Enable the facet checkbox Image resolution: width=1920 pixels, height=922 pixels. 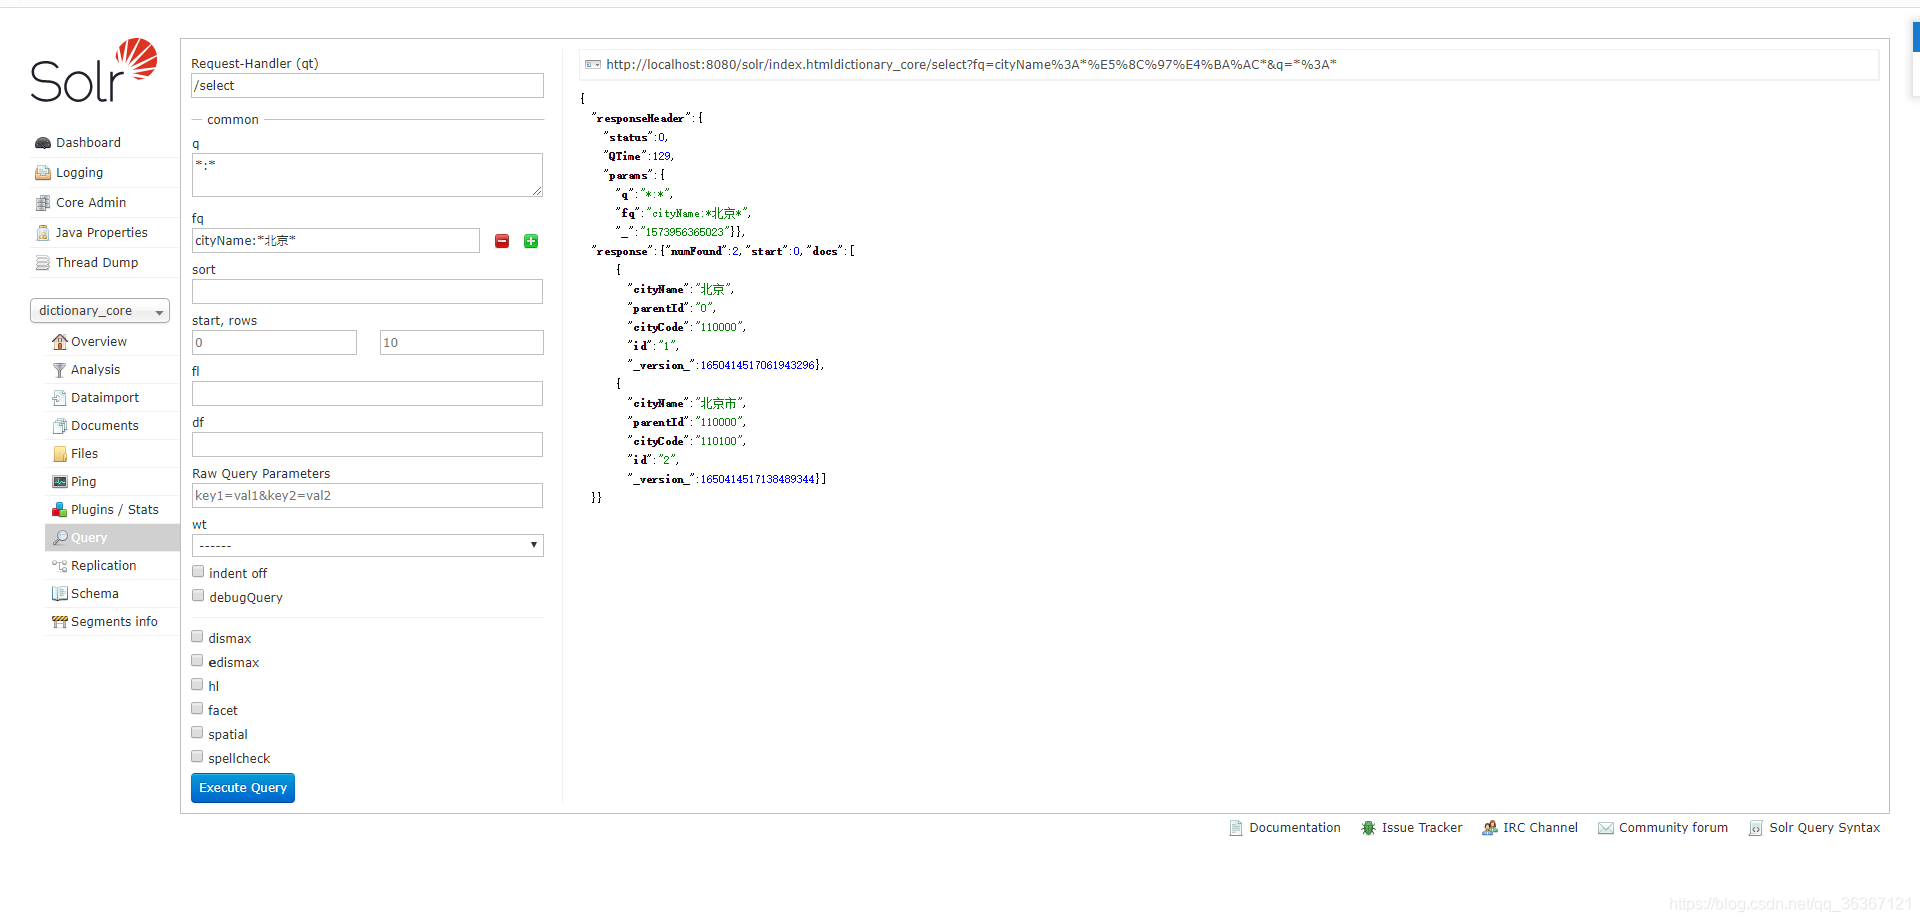197,709
